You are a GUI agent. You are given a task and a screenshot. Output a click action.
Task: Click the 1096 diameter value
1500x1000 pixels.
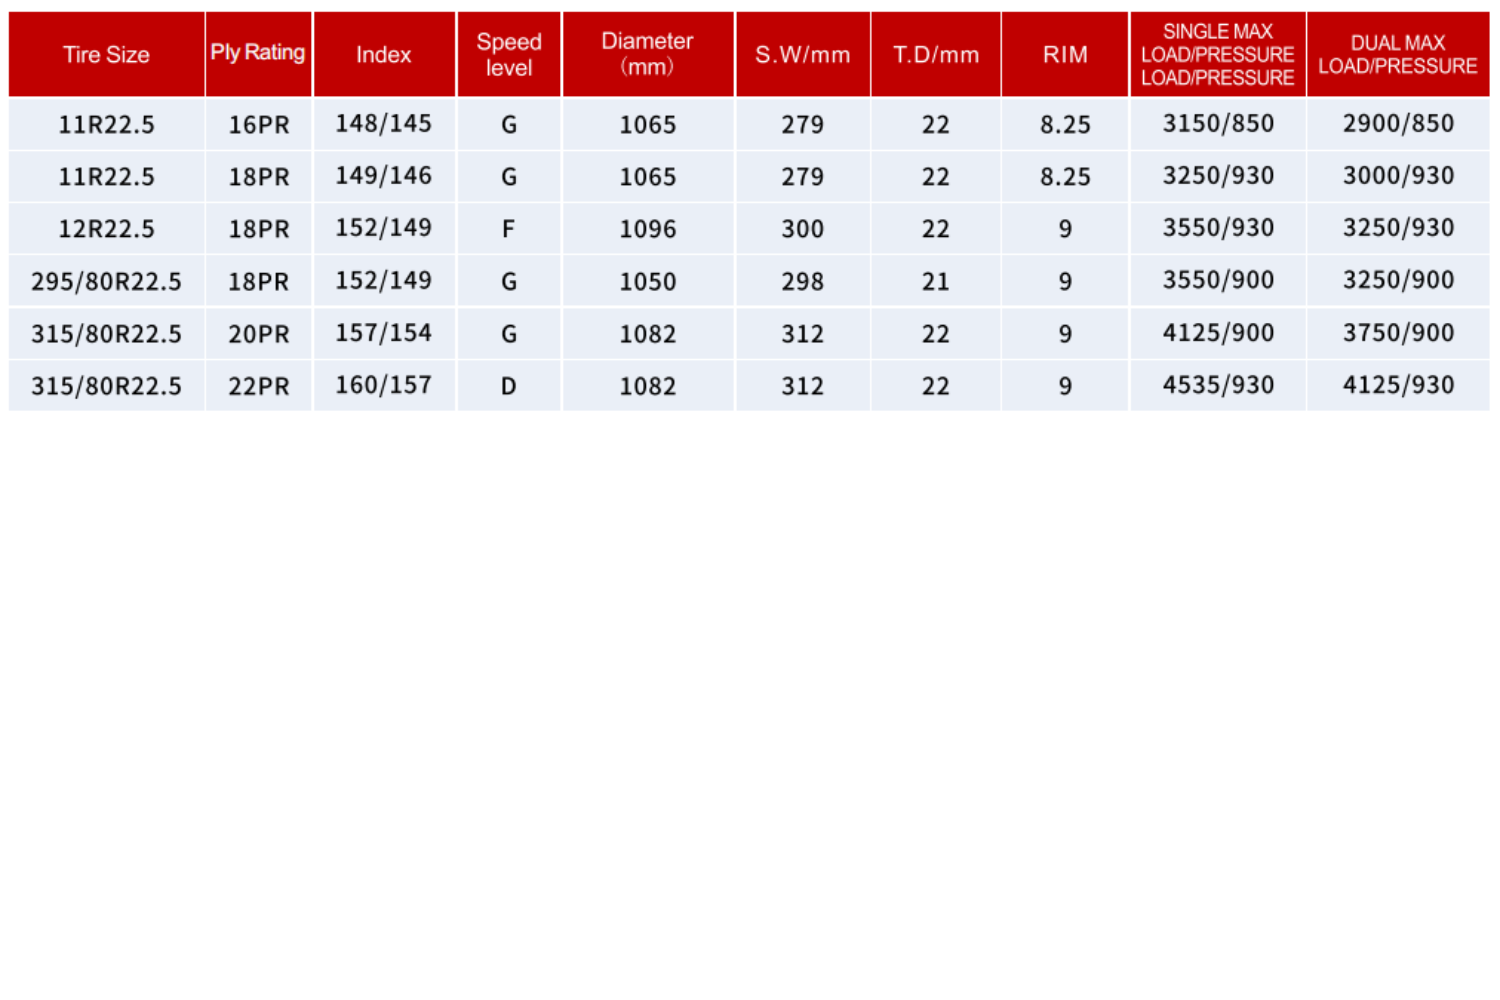pyautogui.click(x=647, y=229)
